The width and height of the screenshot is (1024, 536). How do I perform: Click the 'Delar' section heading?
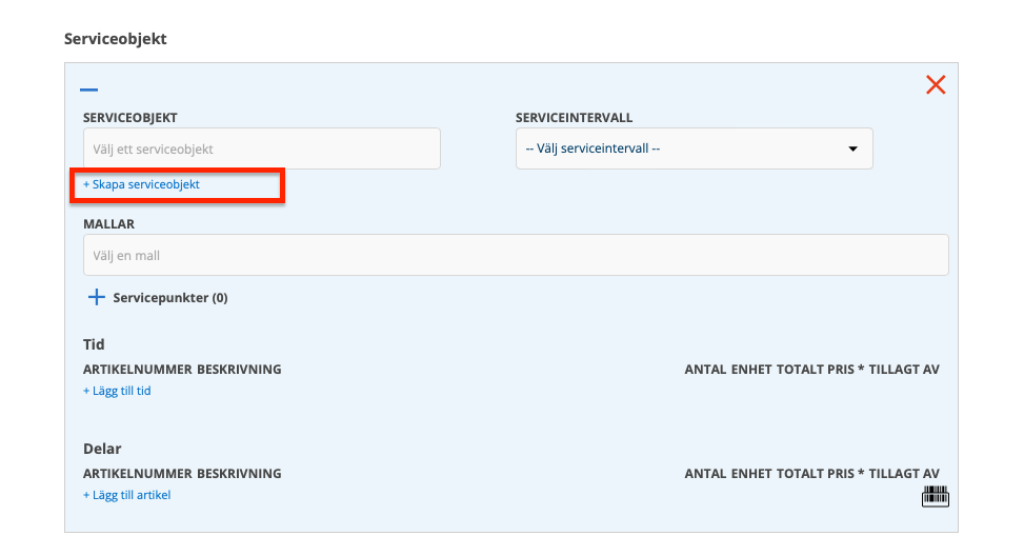coord(102,449)
